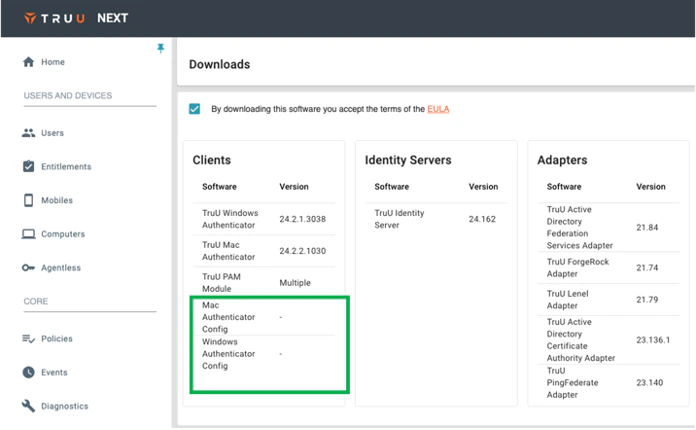Click the Policies checklist icon
696x430 pixels.
coord(28,339)
